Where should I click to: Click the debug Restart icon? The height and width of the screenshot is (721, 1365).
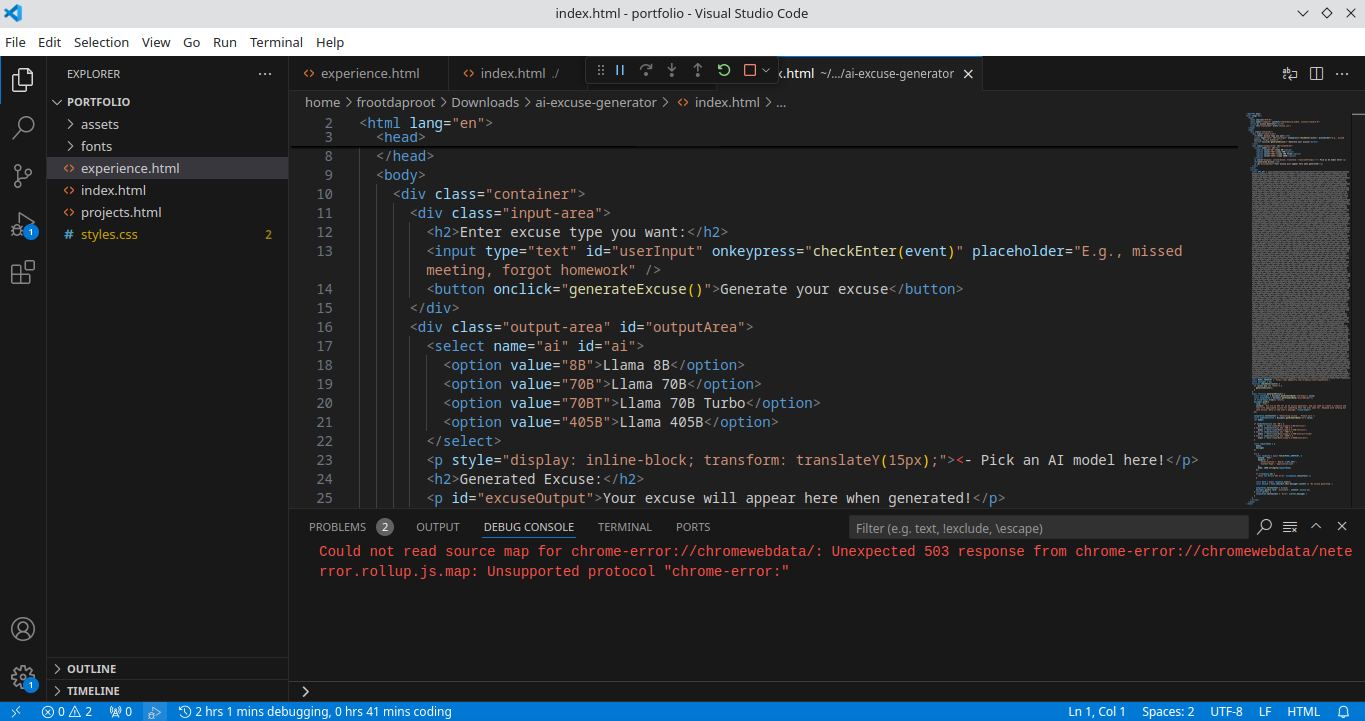[724, 70]
